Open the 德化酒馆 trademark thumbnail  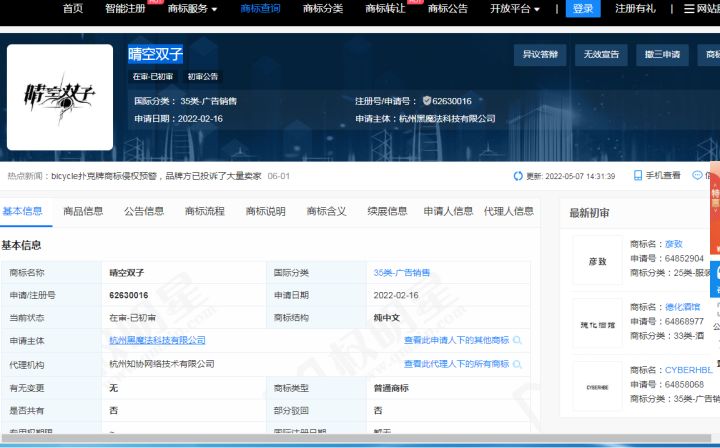coord(597,324)
